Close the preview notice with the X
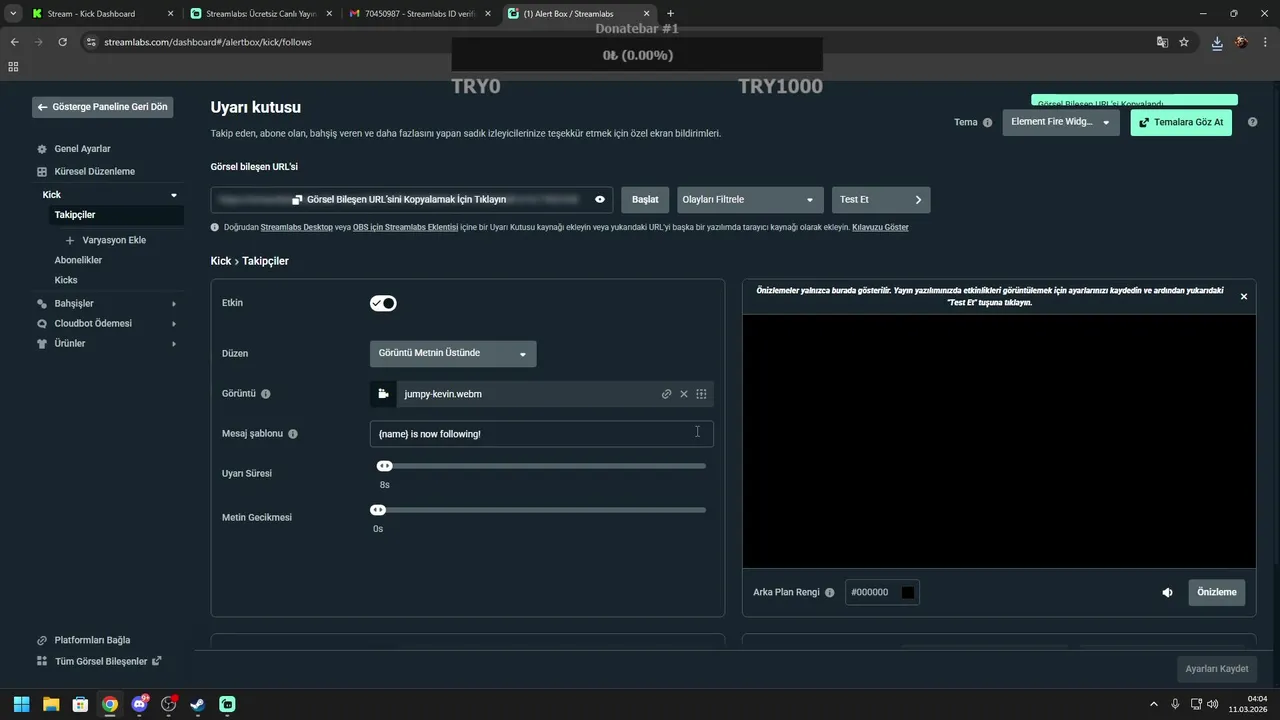This screenshot has width=1280, height=720. click(x=1244, y=296)
